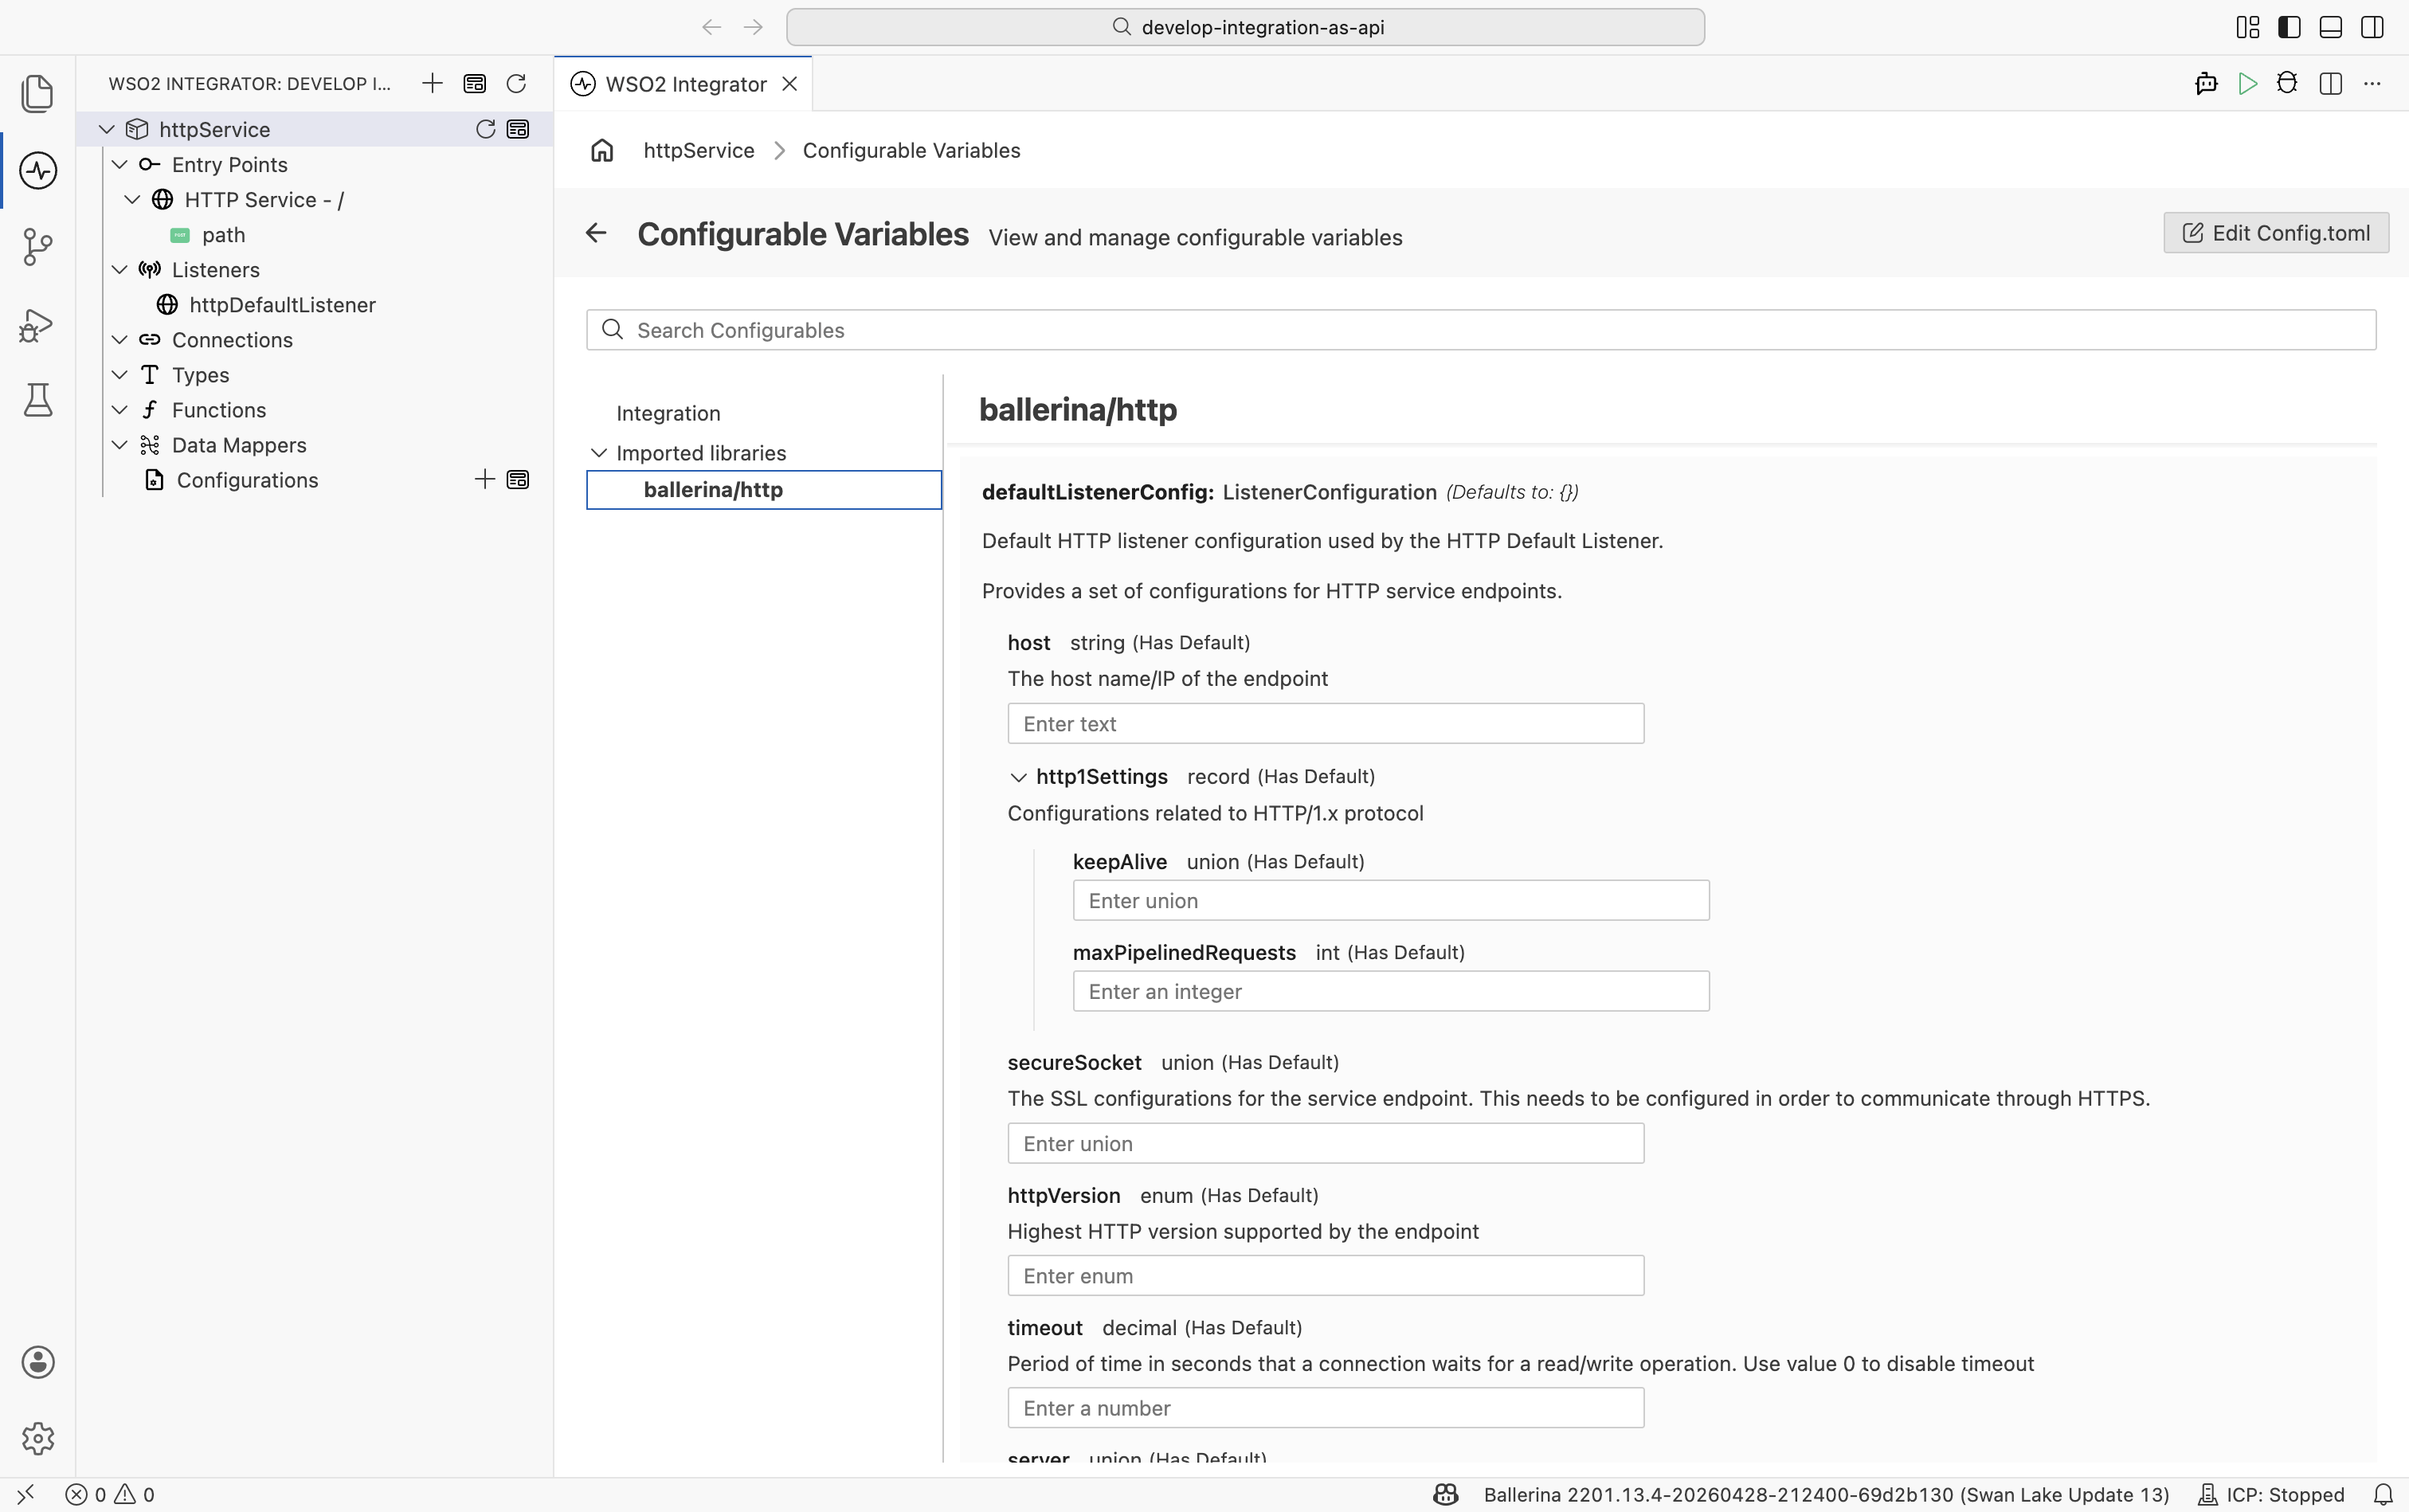Screen dimensions: 2409x1512
Task: Collapse the Functions tree node
Action: pos(119,409)
